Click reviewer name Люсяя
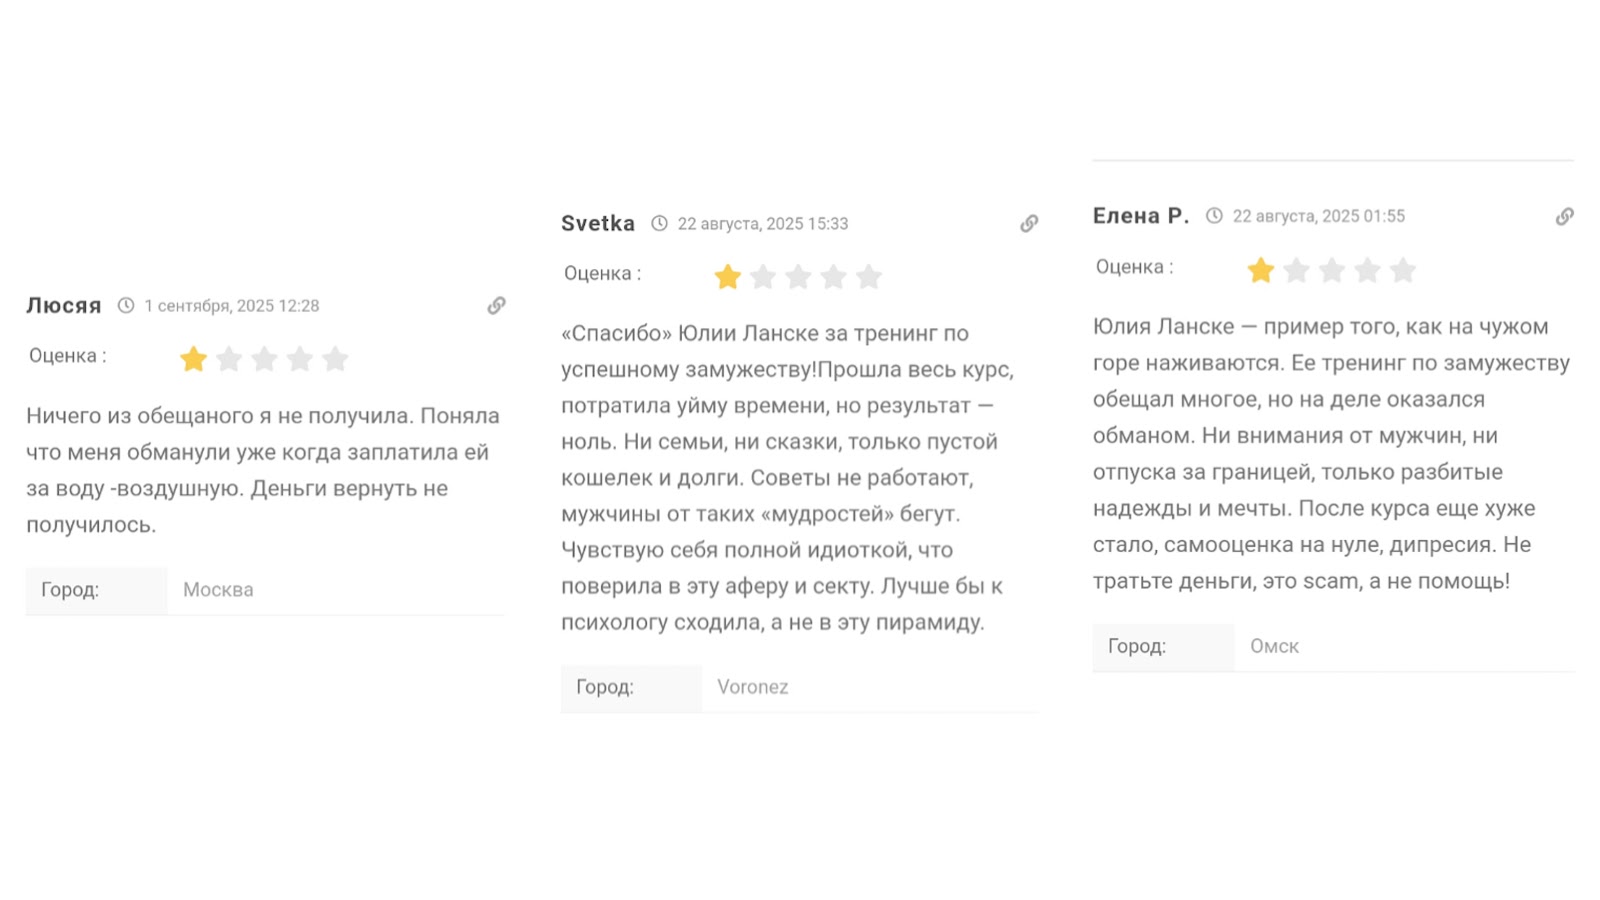The width and height of the screenshot is (1600, 900). pos(64,306)
